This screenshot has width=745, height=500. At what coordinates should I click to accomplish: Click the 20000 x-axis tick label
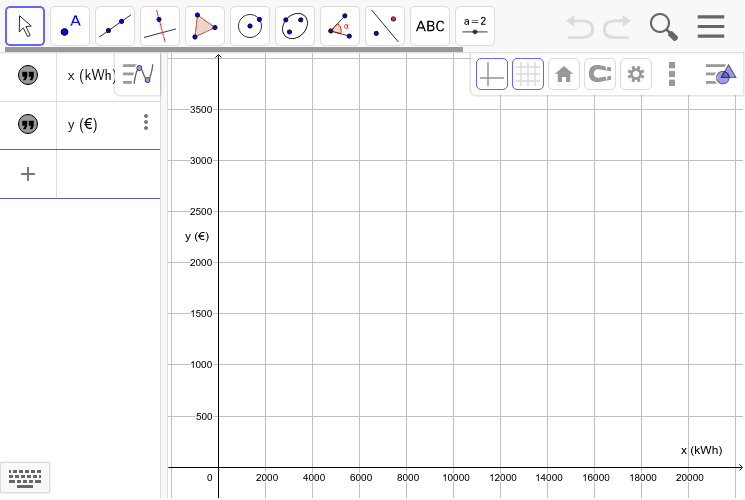(x=690, y=478)
